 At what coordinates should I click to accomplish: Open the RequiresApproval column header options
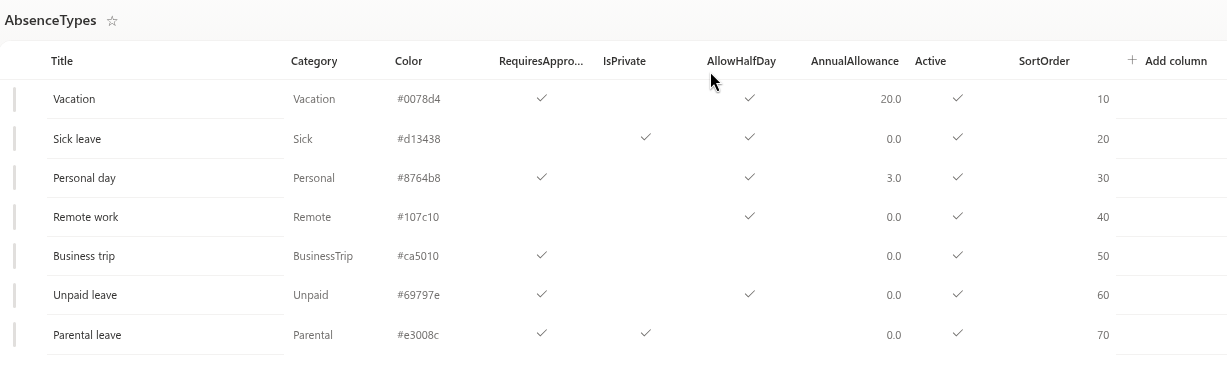541,61
